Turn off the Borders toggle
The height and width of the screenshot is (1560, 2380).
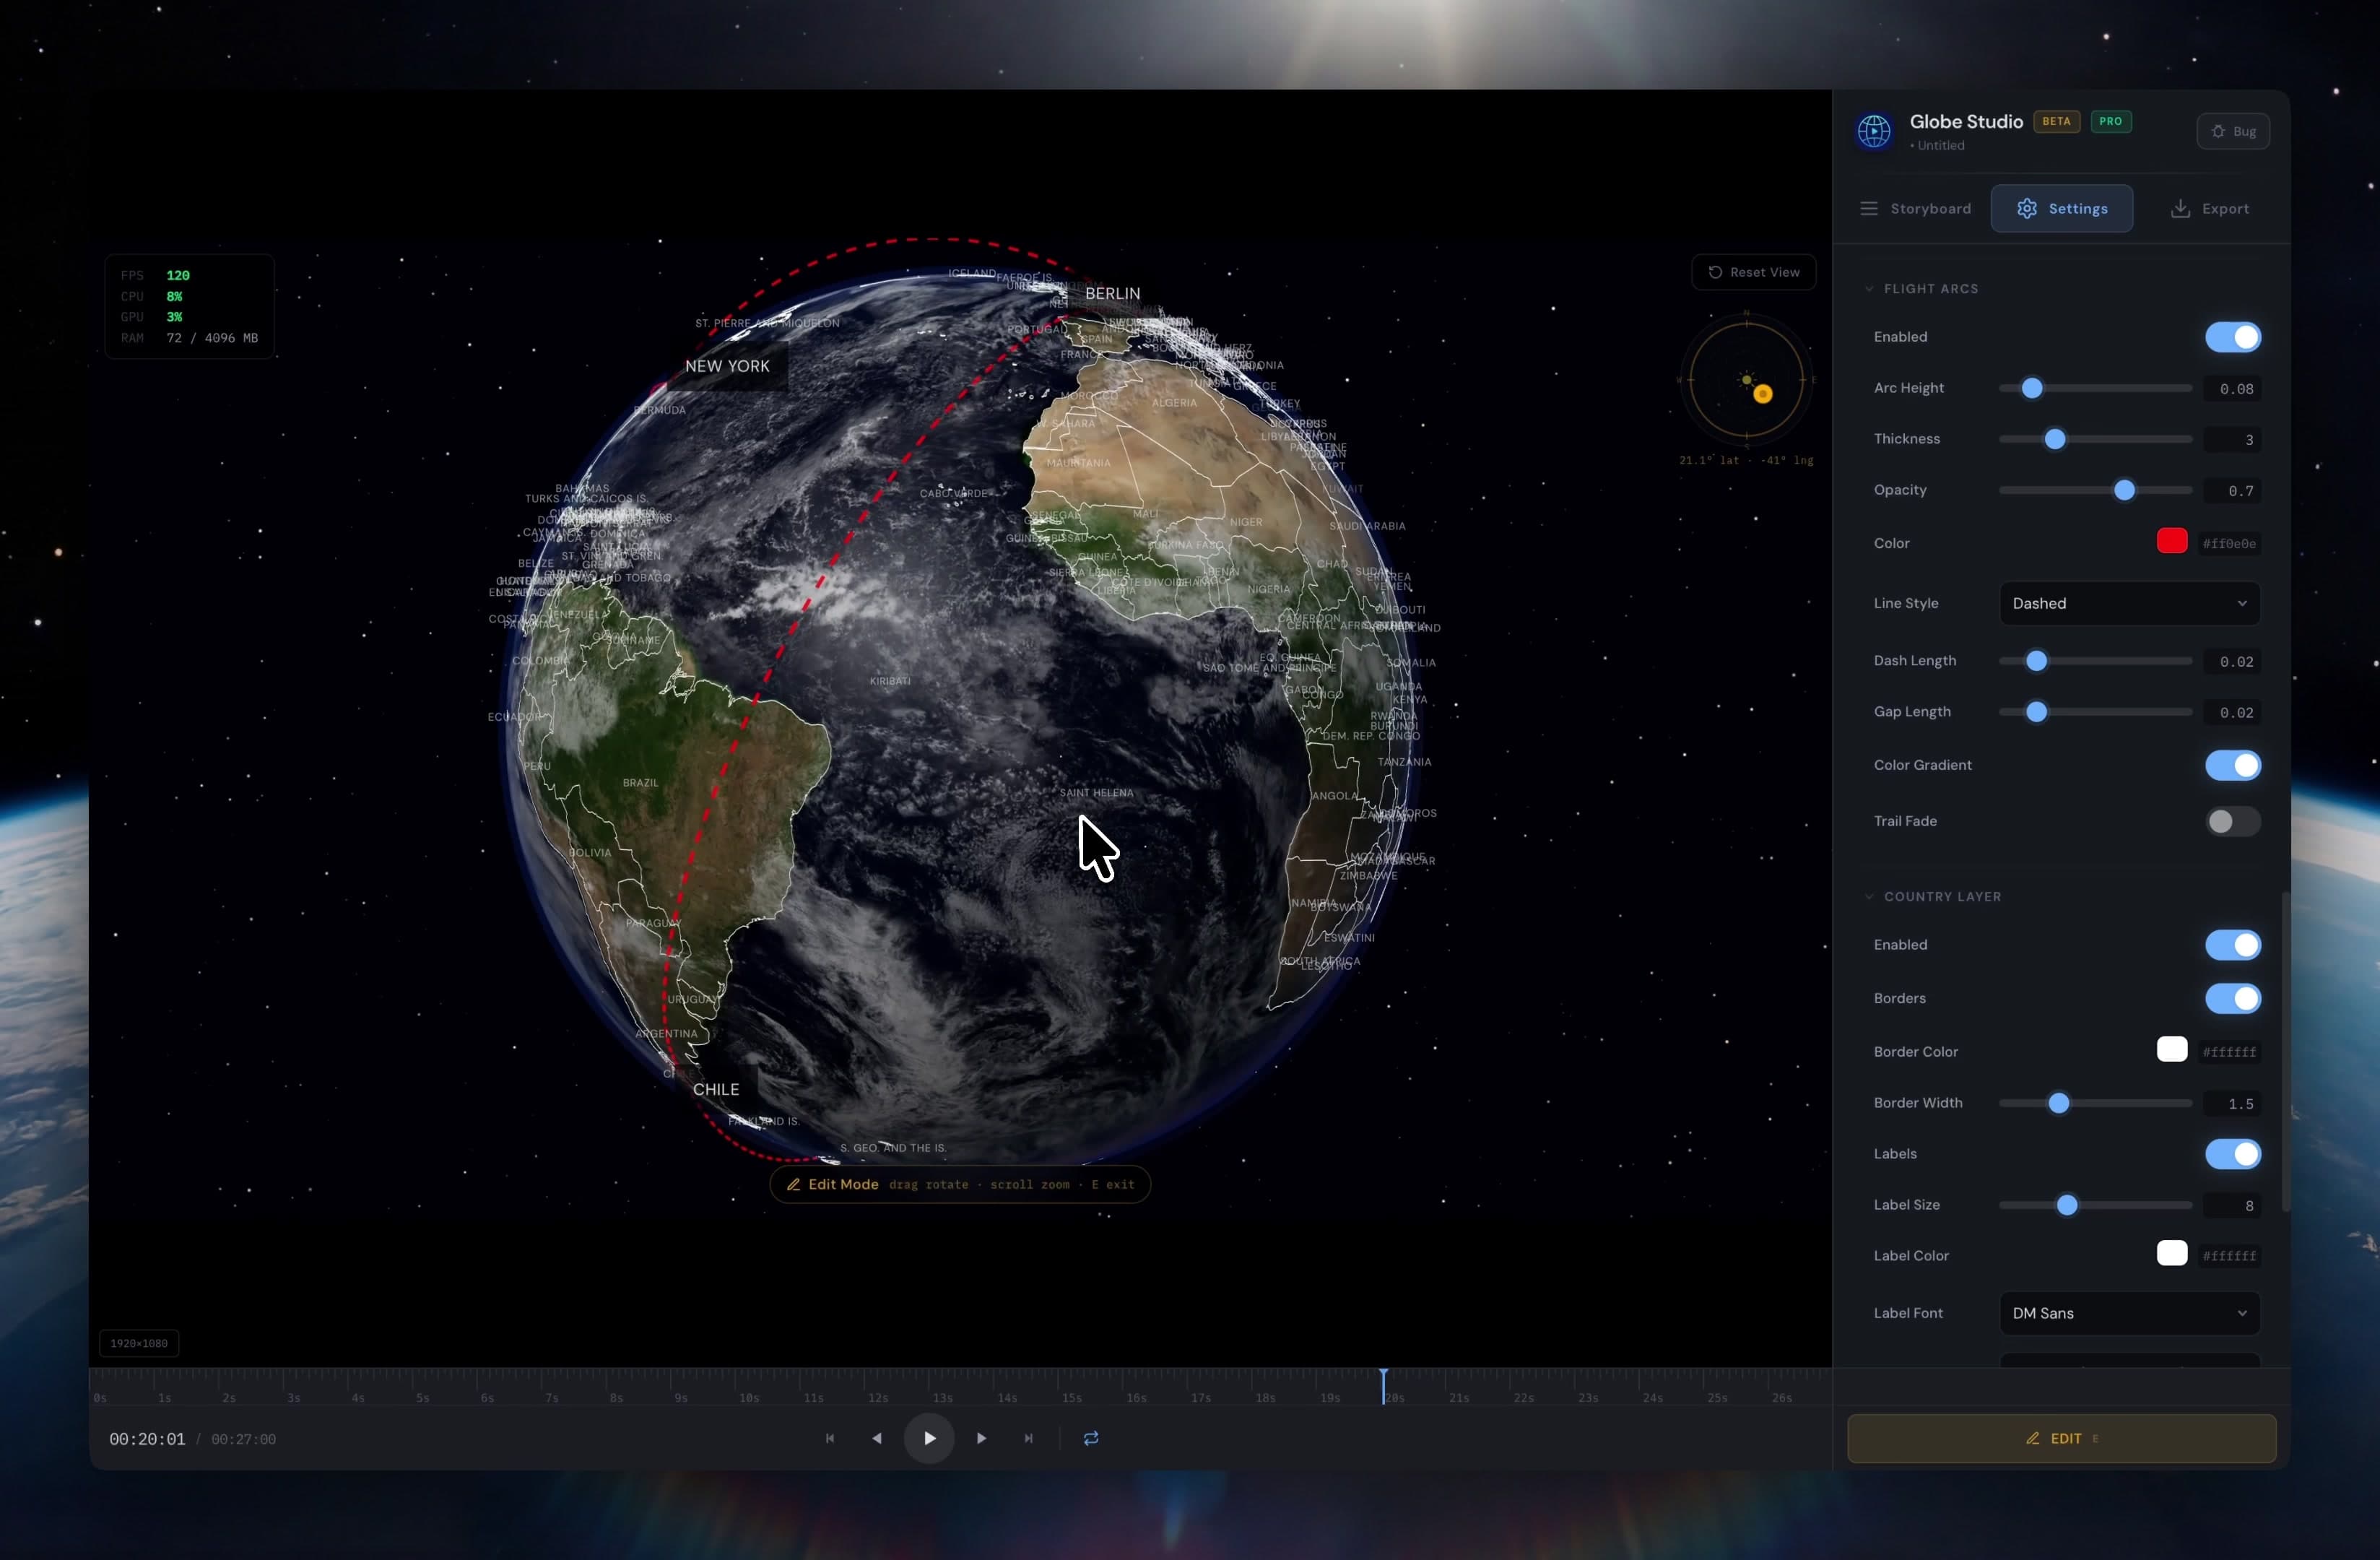click(x=2232, y=998)
